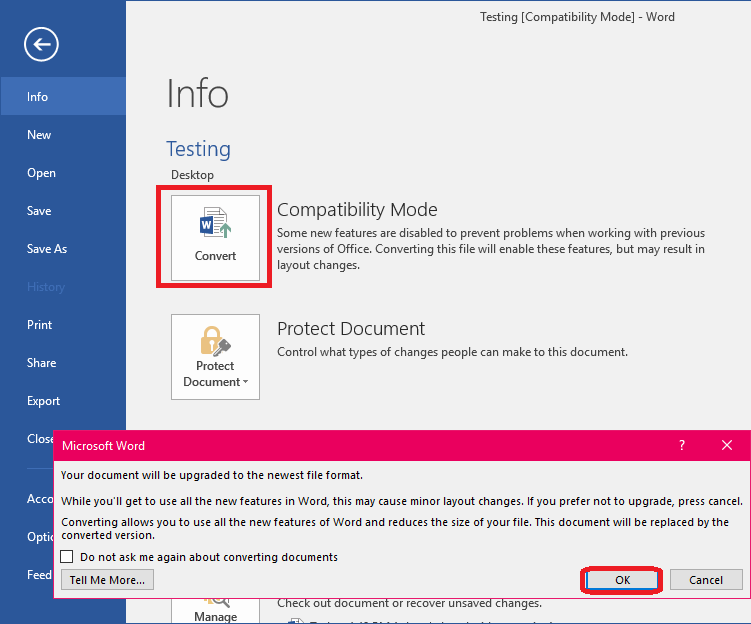Click the Compatibility Mode heading
This screenshot has height=624, width=751.
point(357,210)
